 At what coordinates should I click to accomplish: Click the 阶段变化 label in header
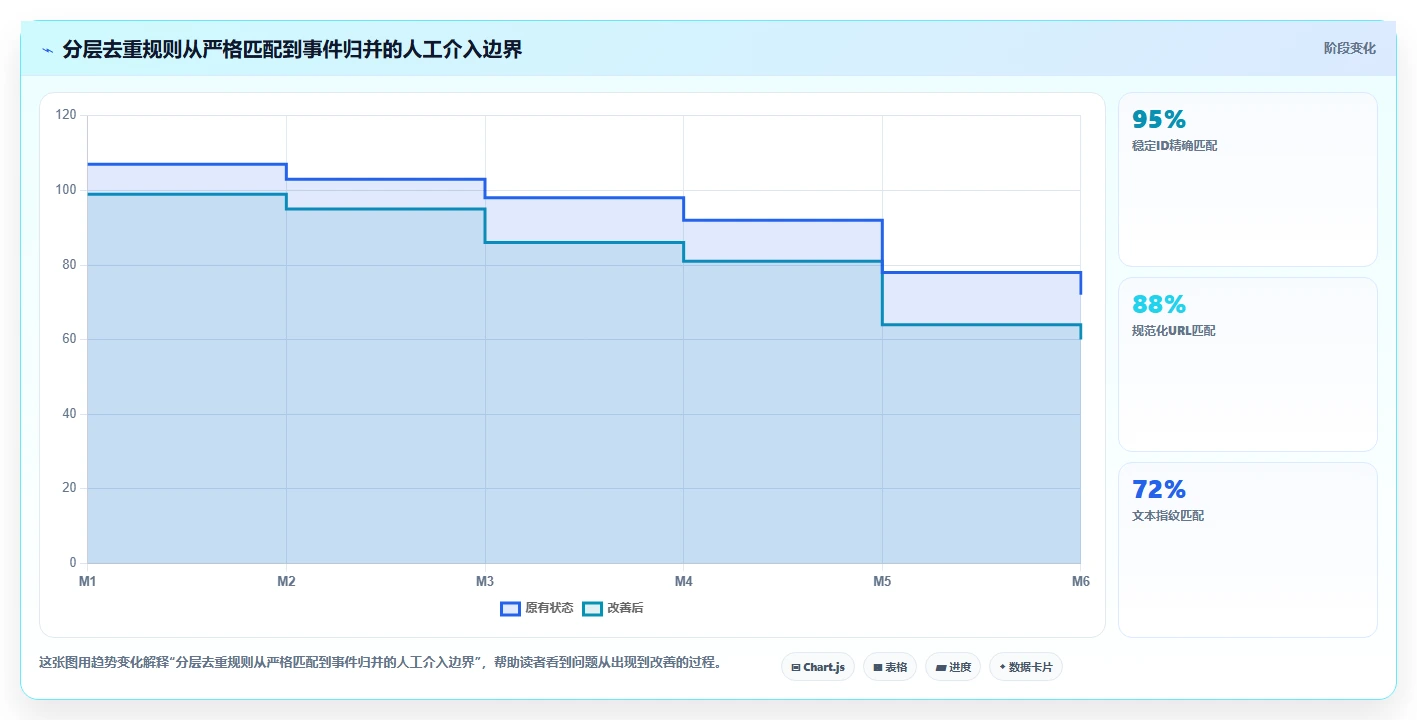[x=1349, y=48]
